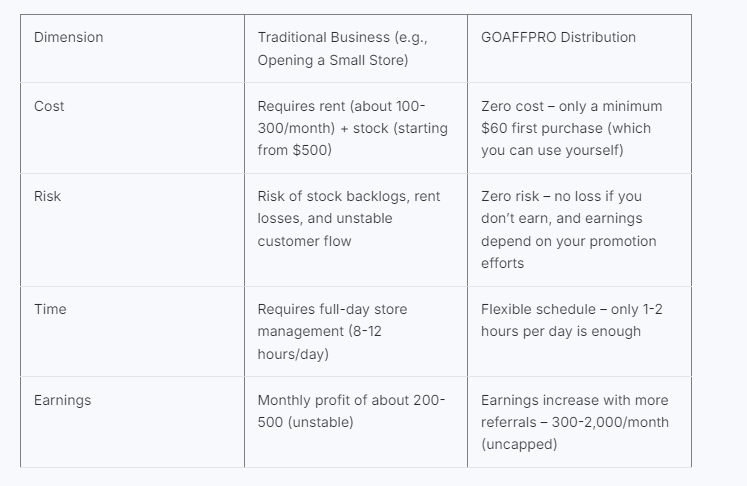This screenshot has width=747, height=486.
Task: Select the Cost row label
Action: click(49, 106)
